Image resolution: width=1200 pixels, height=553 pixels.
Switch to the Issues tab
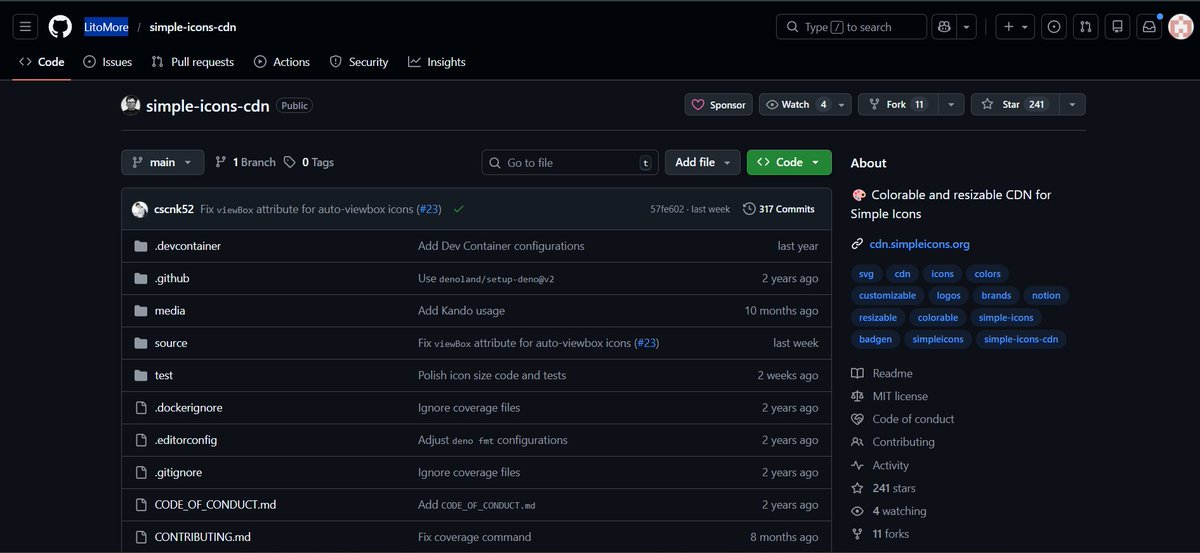tap(108, 62)
